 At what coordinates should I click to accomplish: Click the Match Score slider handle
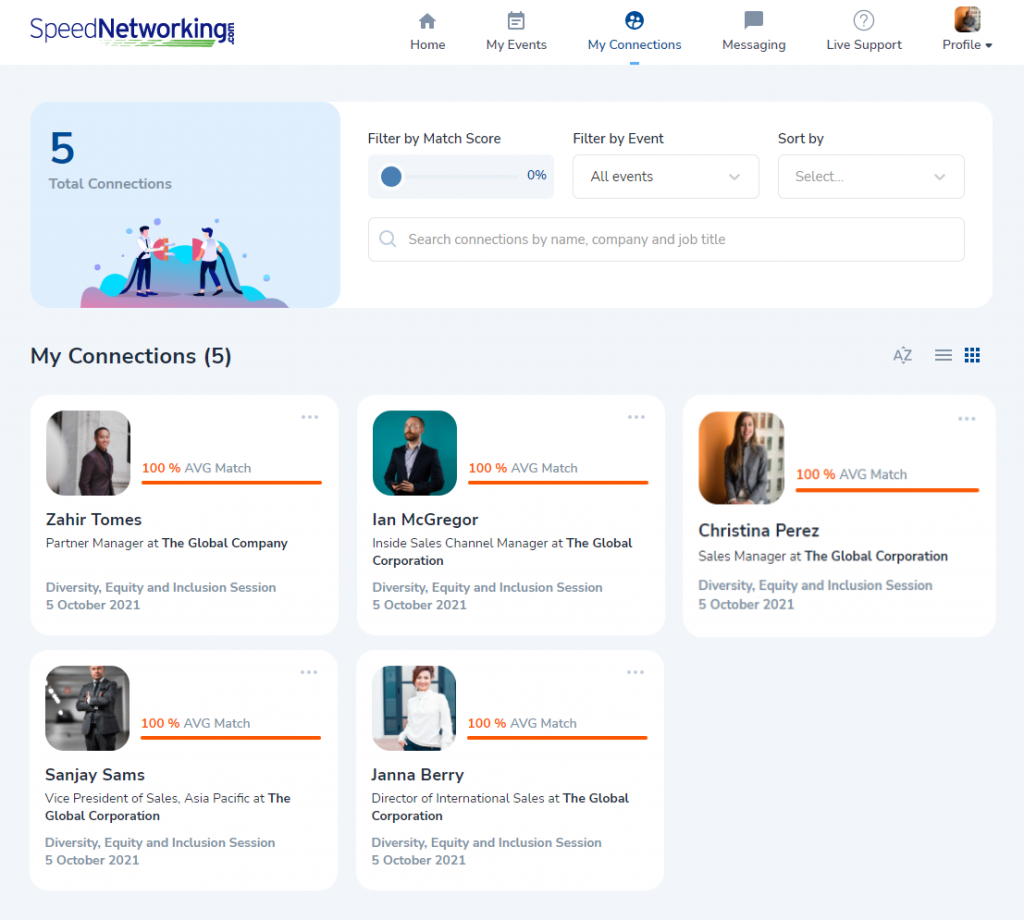[x=391, y=177]
